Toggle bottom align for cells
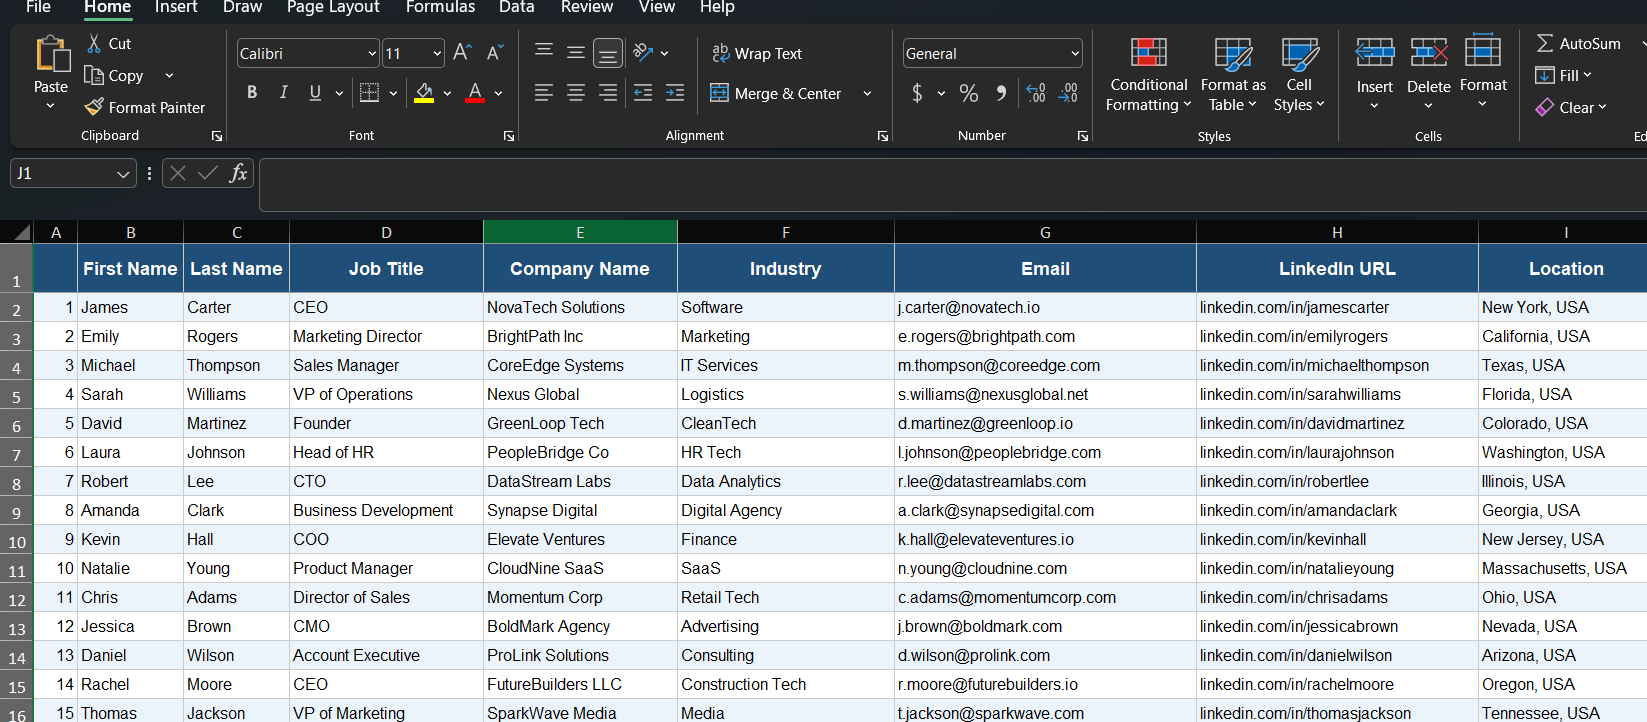1647x722 pixels. 608,53
